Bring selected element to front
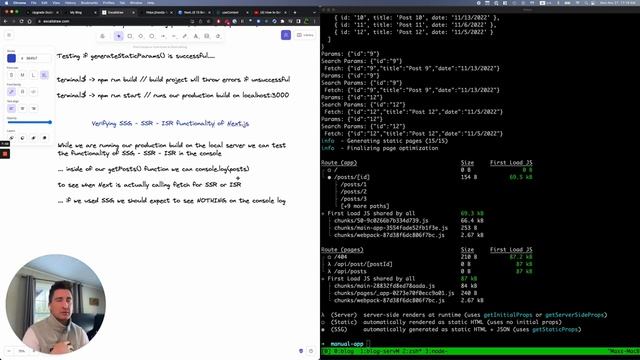Screen dimensions: 640x360 point(44,138)
